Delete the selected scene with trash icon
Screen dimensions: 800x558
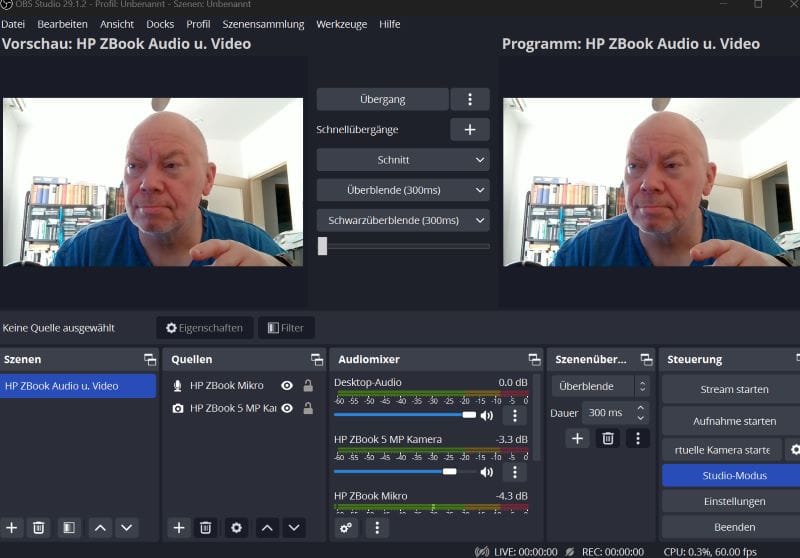(39, 527)
